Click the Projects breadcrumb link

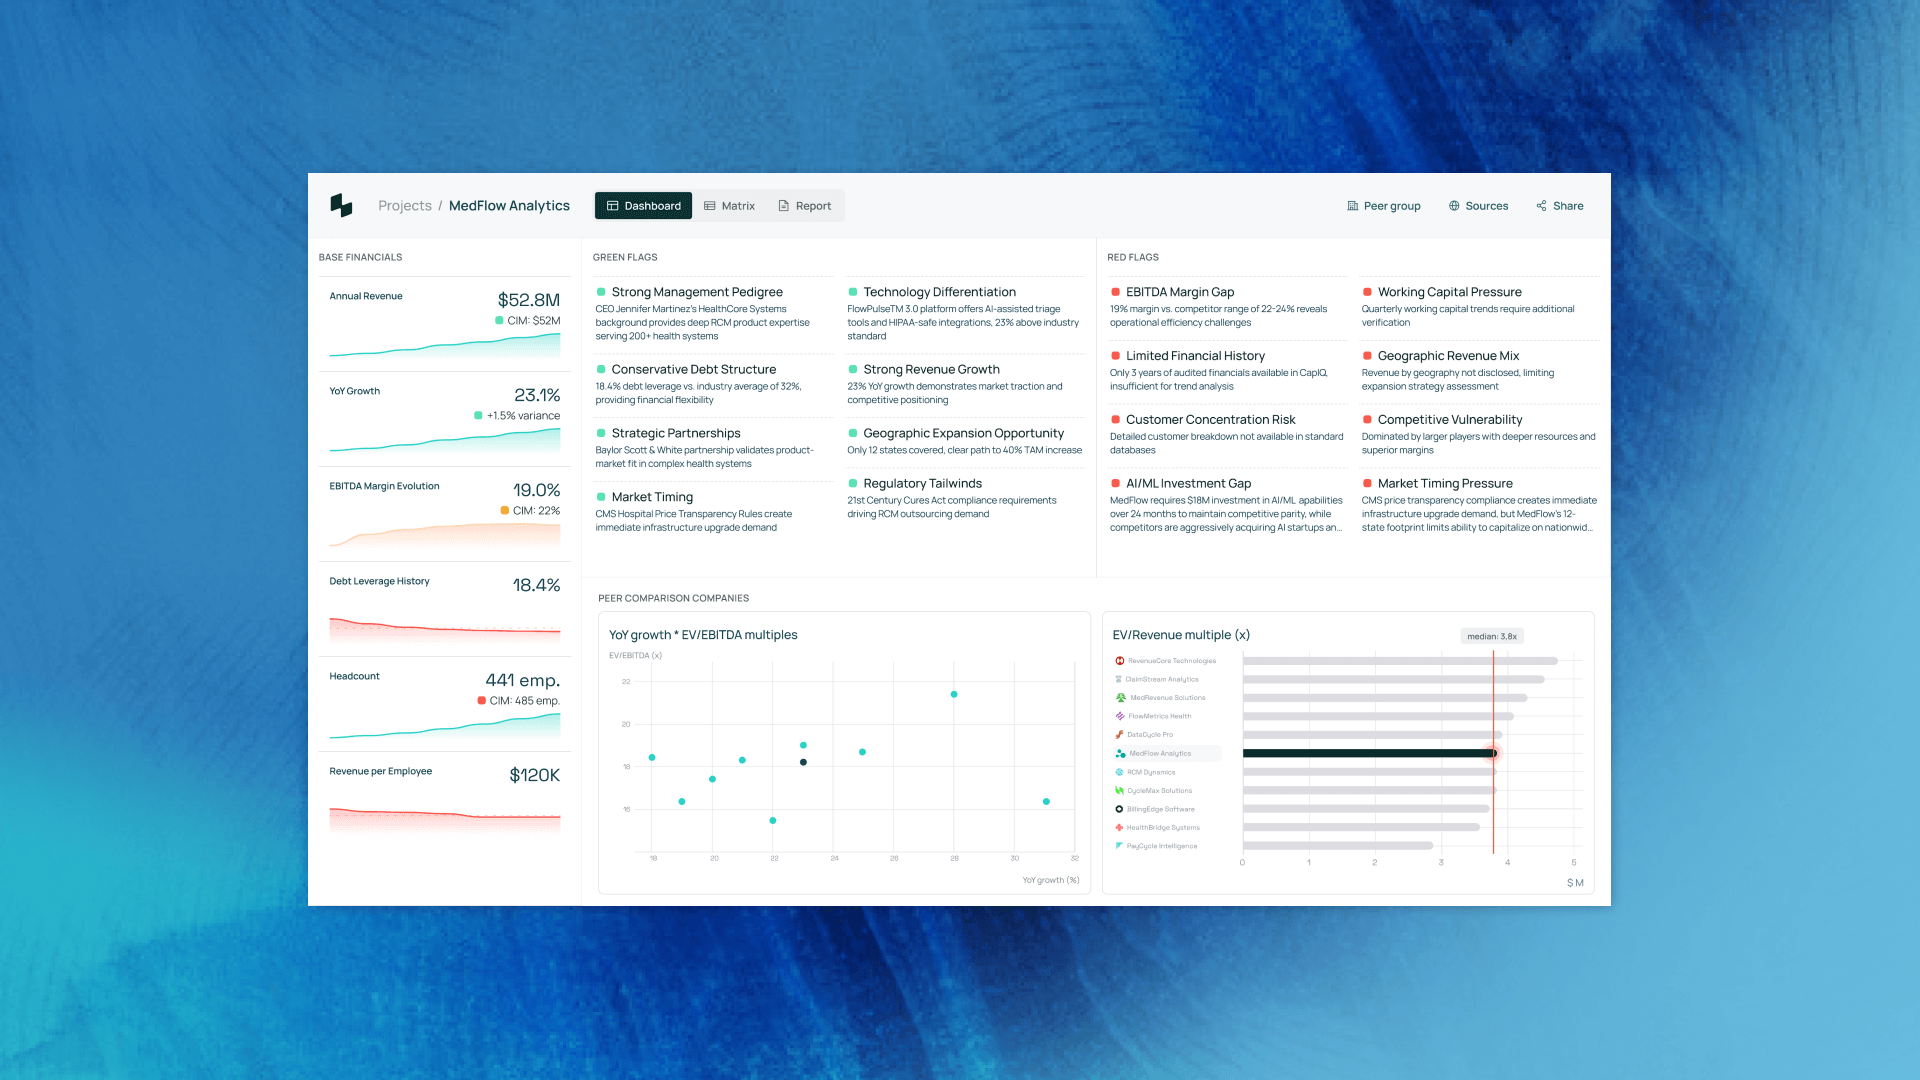pos(405,205)
